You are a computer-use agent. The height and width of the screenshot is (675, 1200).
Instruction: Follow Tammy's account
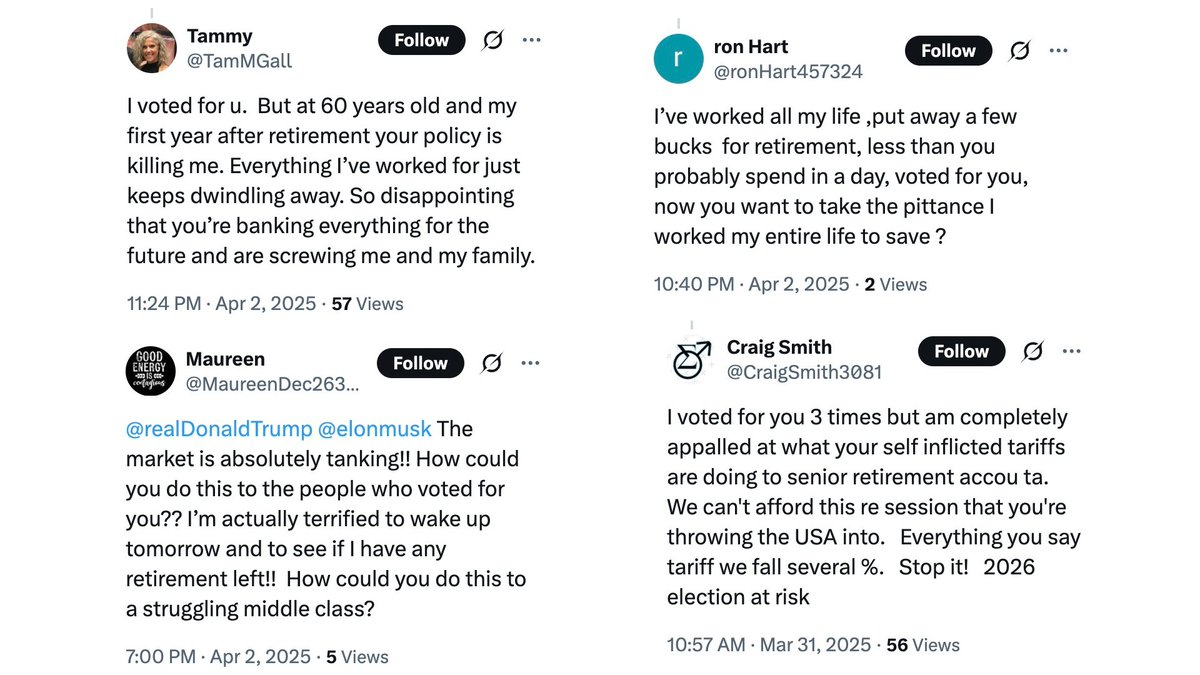click(x=421, y=40)
